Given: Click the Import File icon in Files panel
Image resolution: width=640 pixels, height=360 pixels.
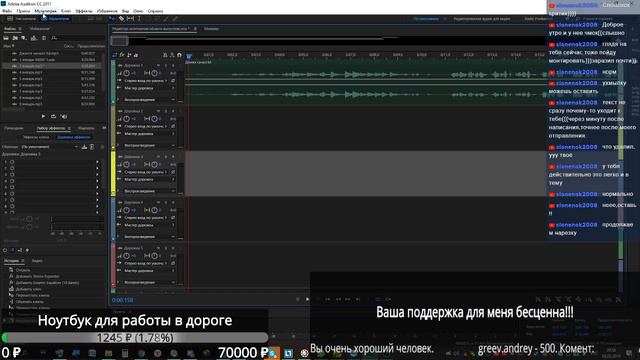Looking at the screenshot, I should pyautogui.click(x=15, y=38).
